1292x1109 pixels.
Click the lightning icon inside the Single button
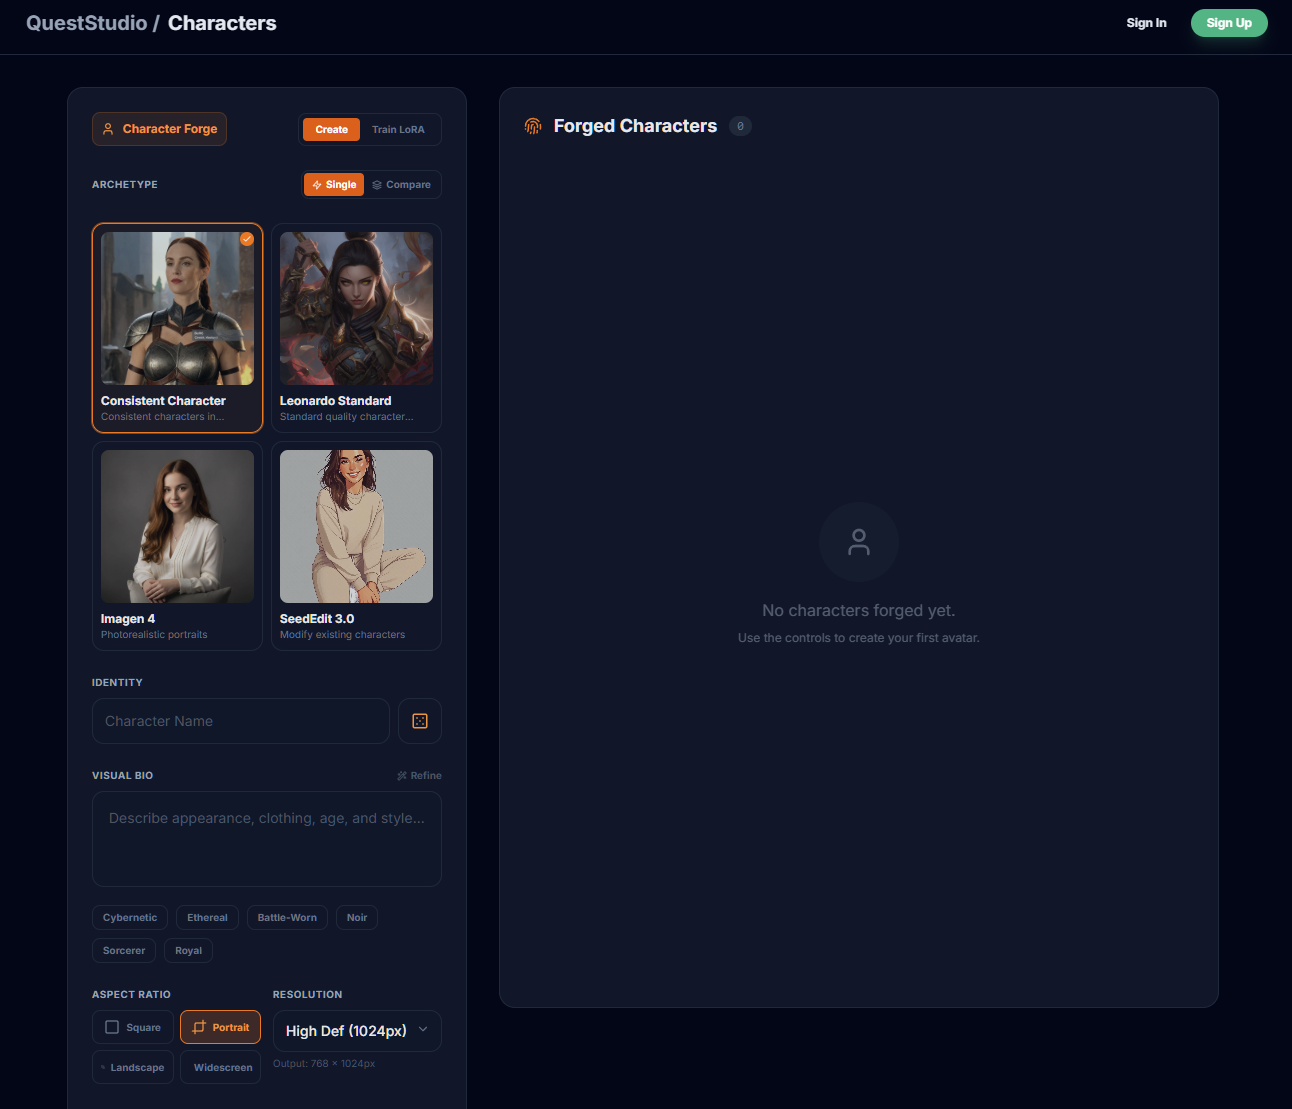pyautogui.click(x=318, y=184)
